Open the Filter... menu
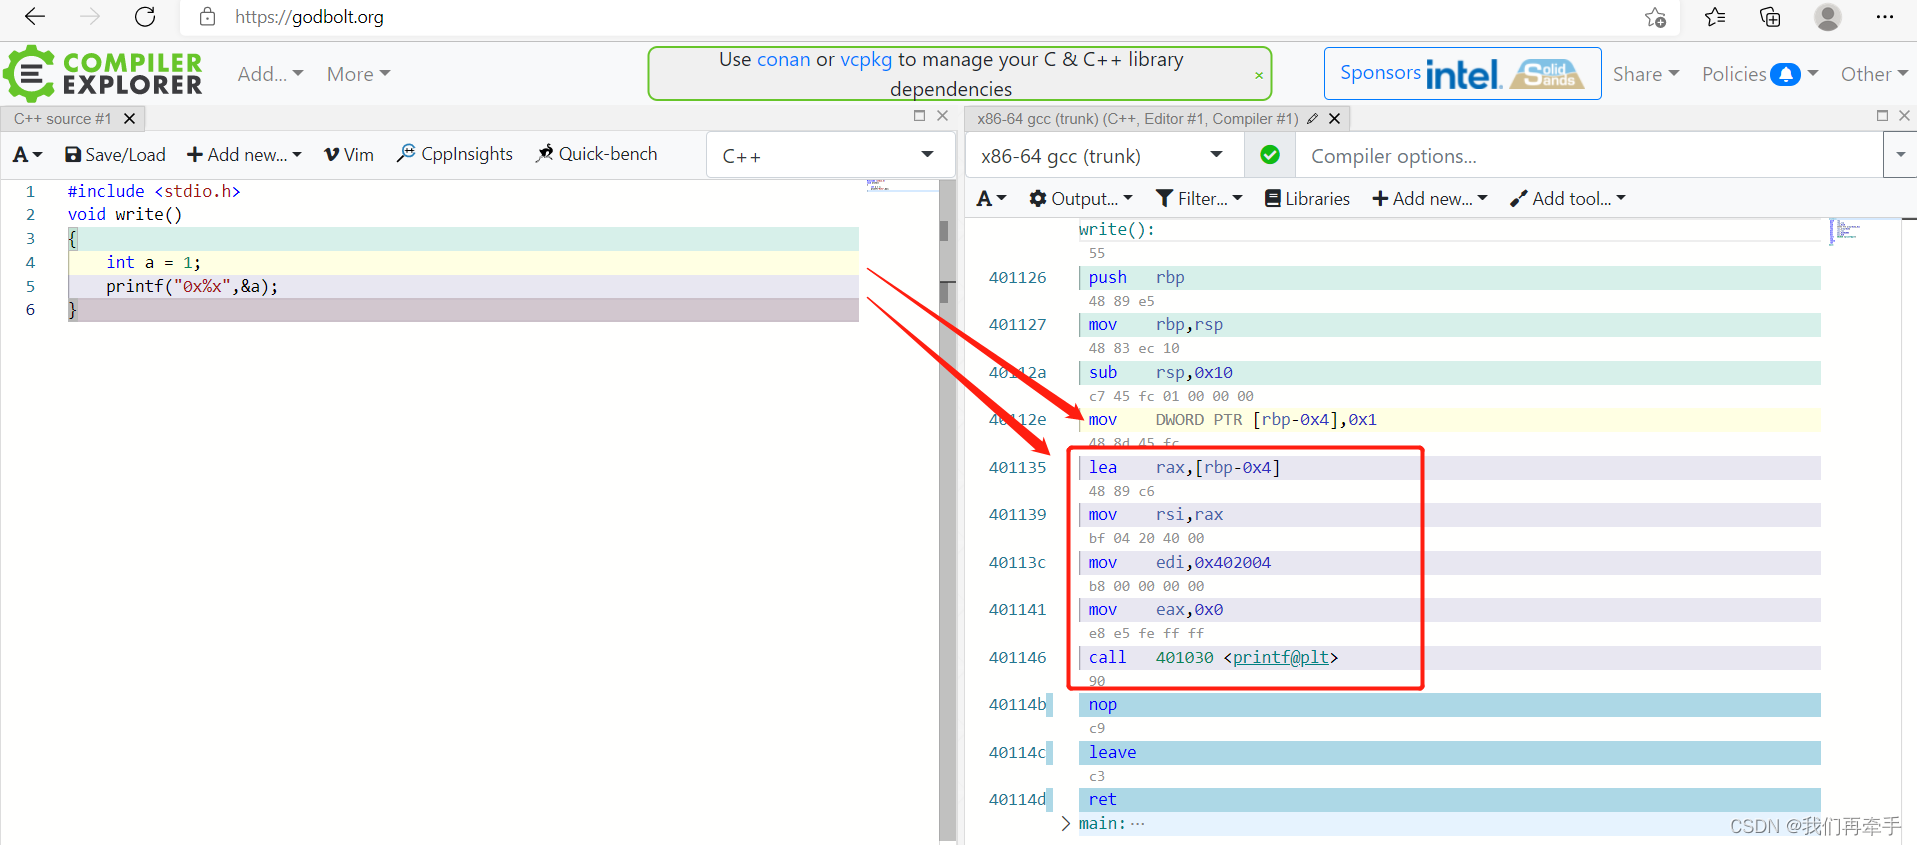Viewport: 1917px width, 845px height. 1199,198
